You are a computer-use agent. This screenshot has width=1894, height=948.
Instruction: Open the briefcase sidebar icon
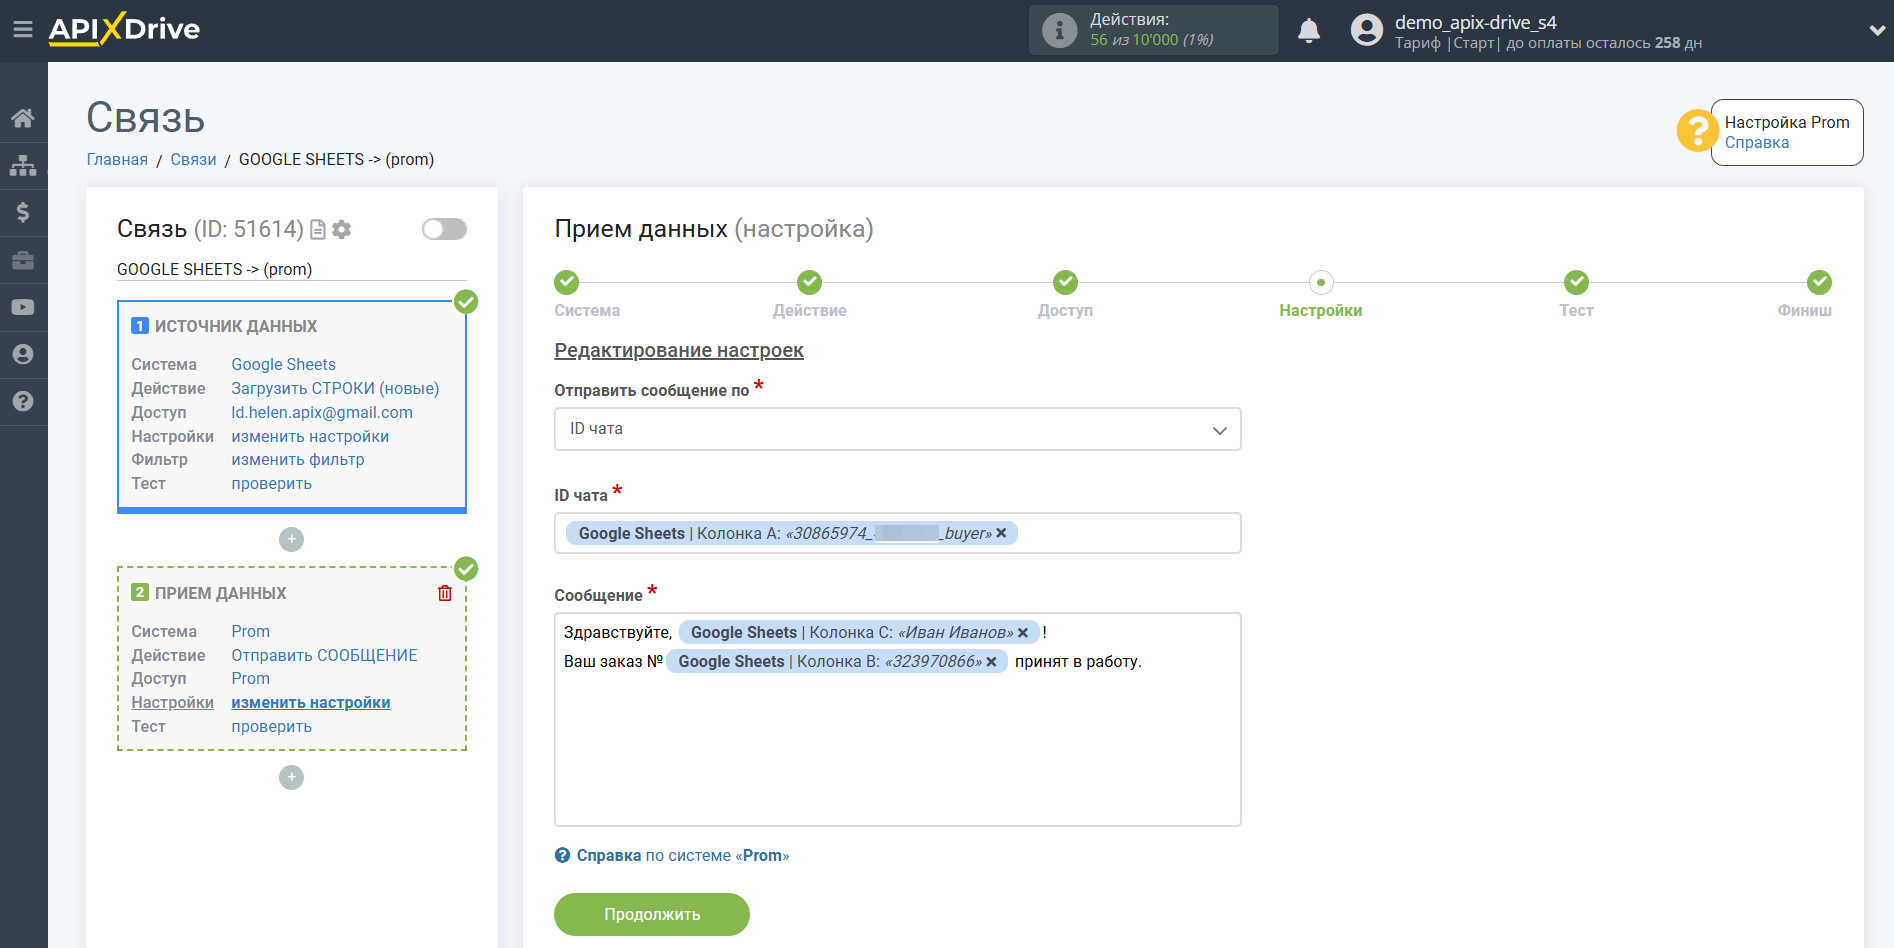[x=23, y=260]
